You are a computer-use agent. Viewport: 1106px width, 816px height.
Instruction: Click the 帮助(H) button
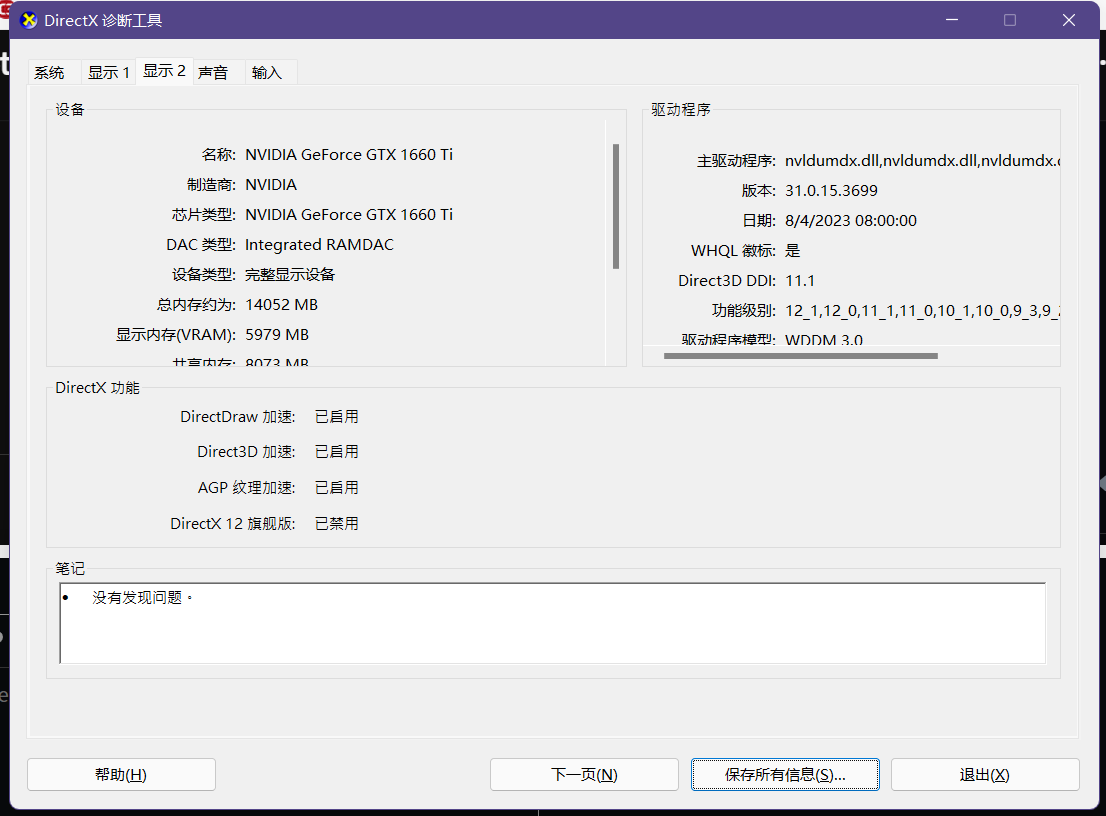[x=121, y=774]
